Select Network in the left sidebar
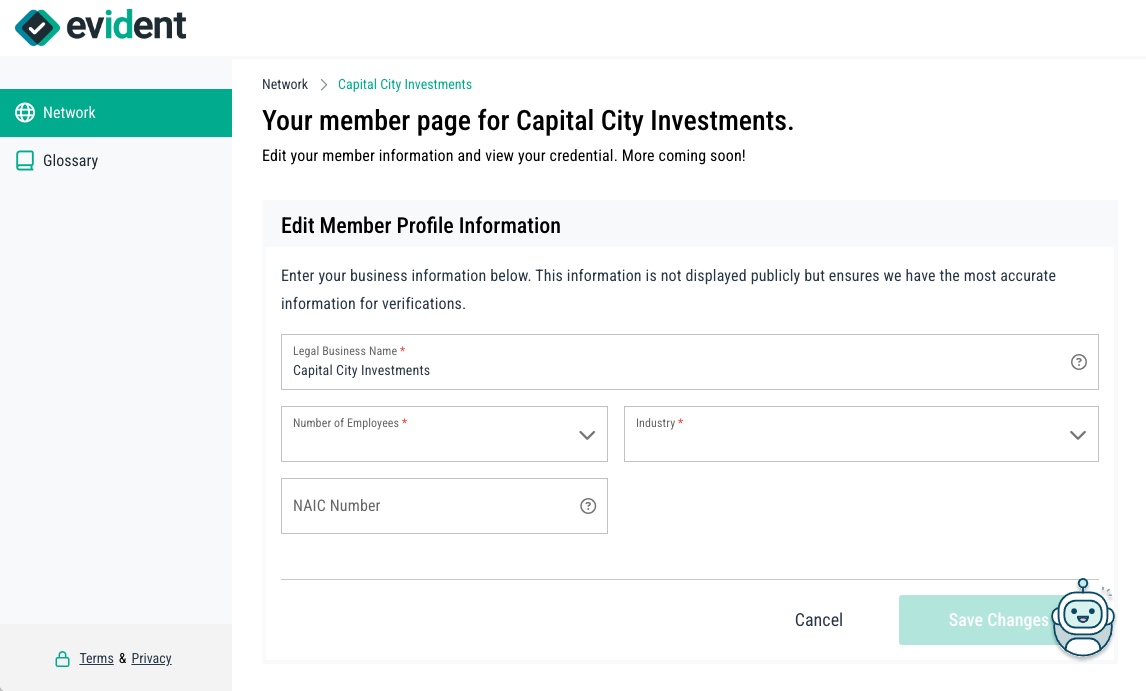Image resolution: width=1146 pixels, height=691 pixels. (69, 112)
